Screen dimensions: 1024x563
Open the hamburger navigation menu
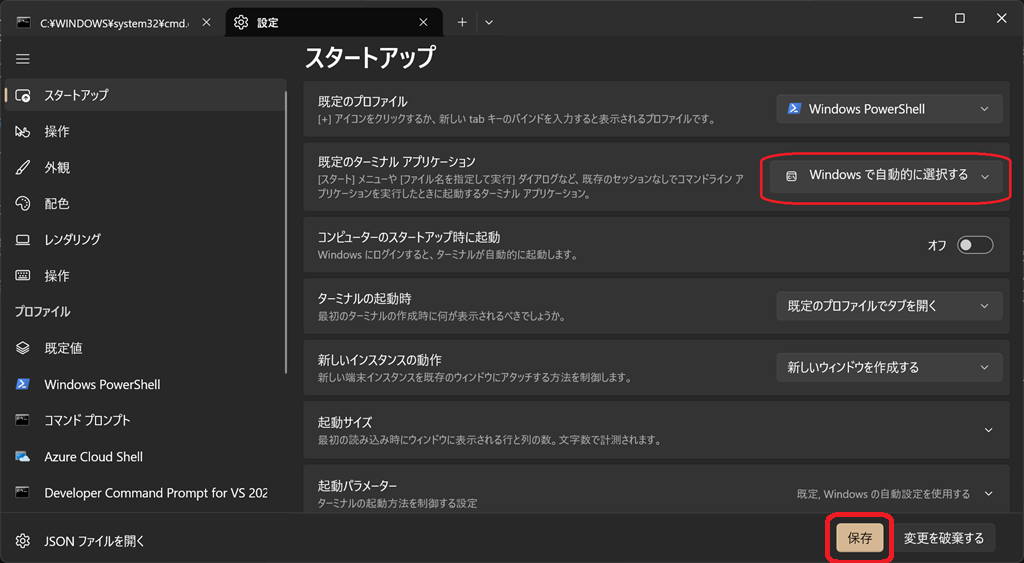pyautogui.click(x=23, y=59)
